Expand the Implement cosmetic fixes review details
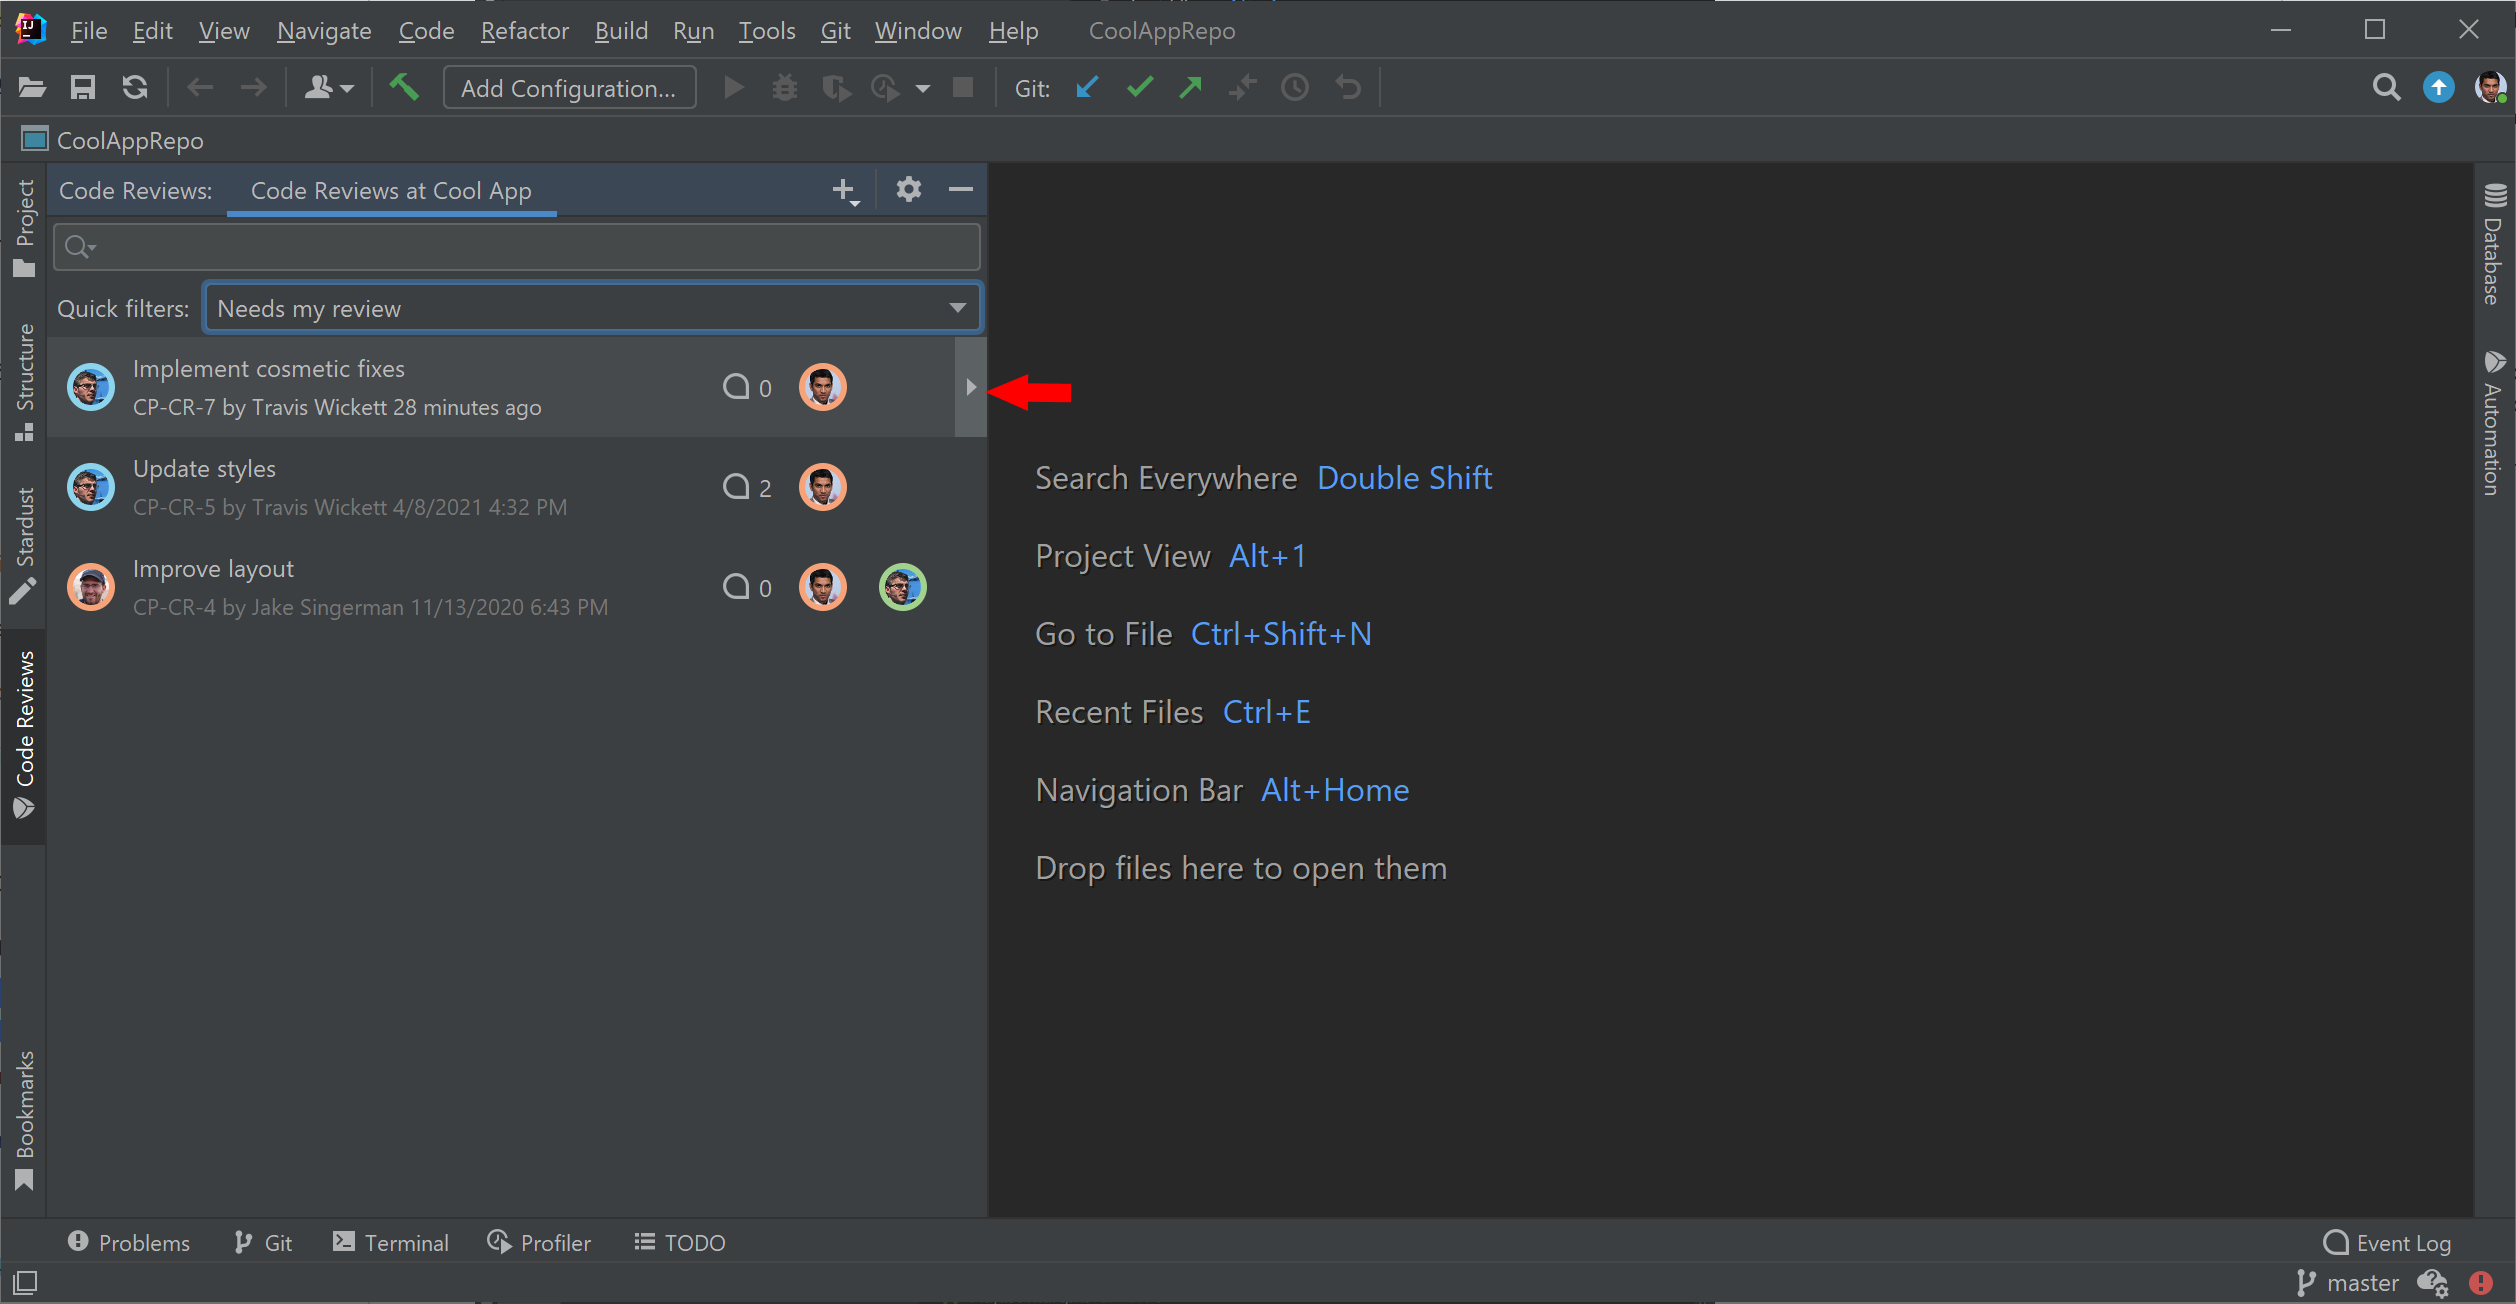Viewport: 2516px width, 1304px height. coord(970,387)
